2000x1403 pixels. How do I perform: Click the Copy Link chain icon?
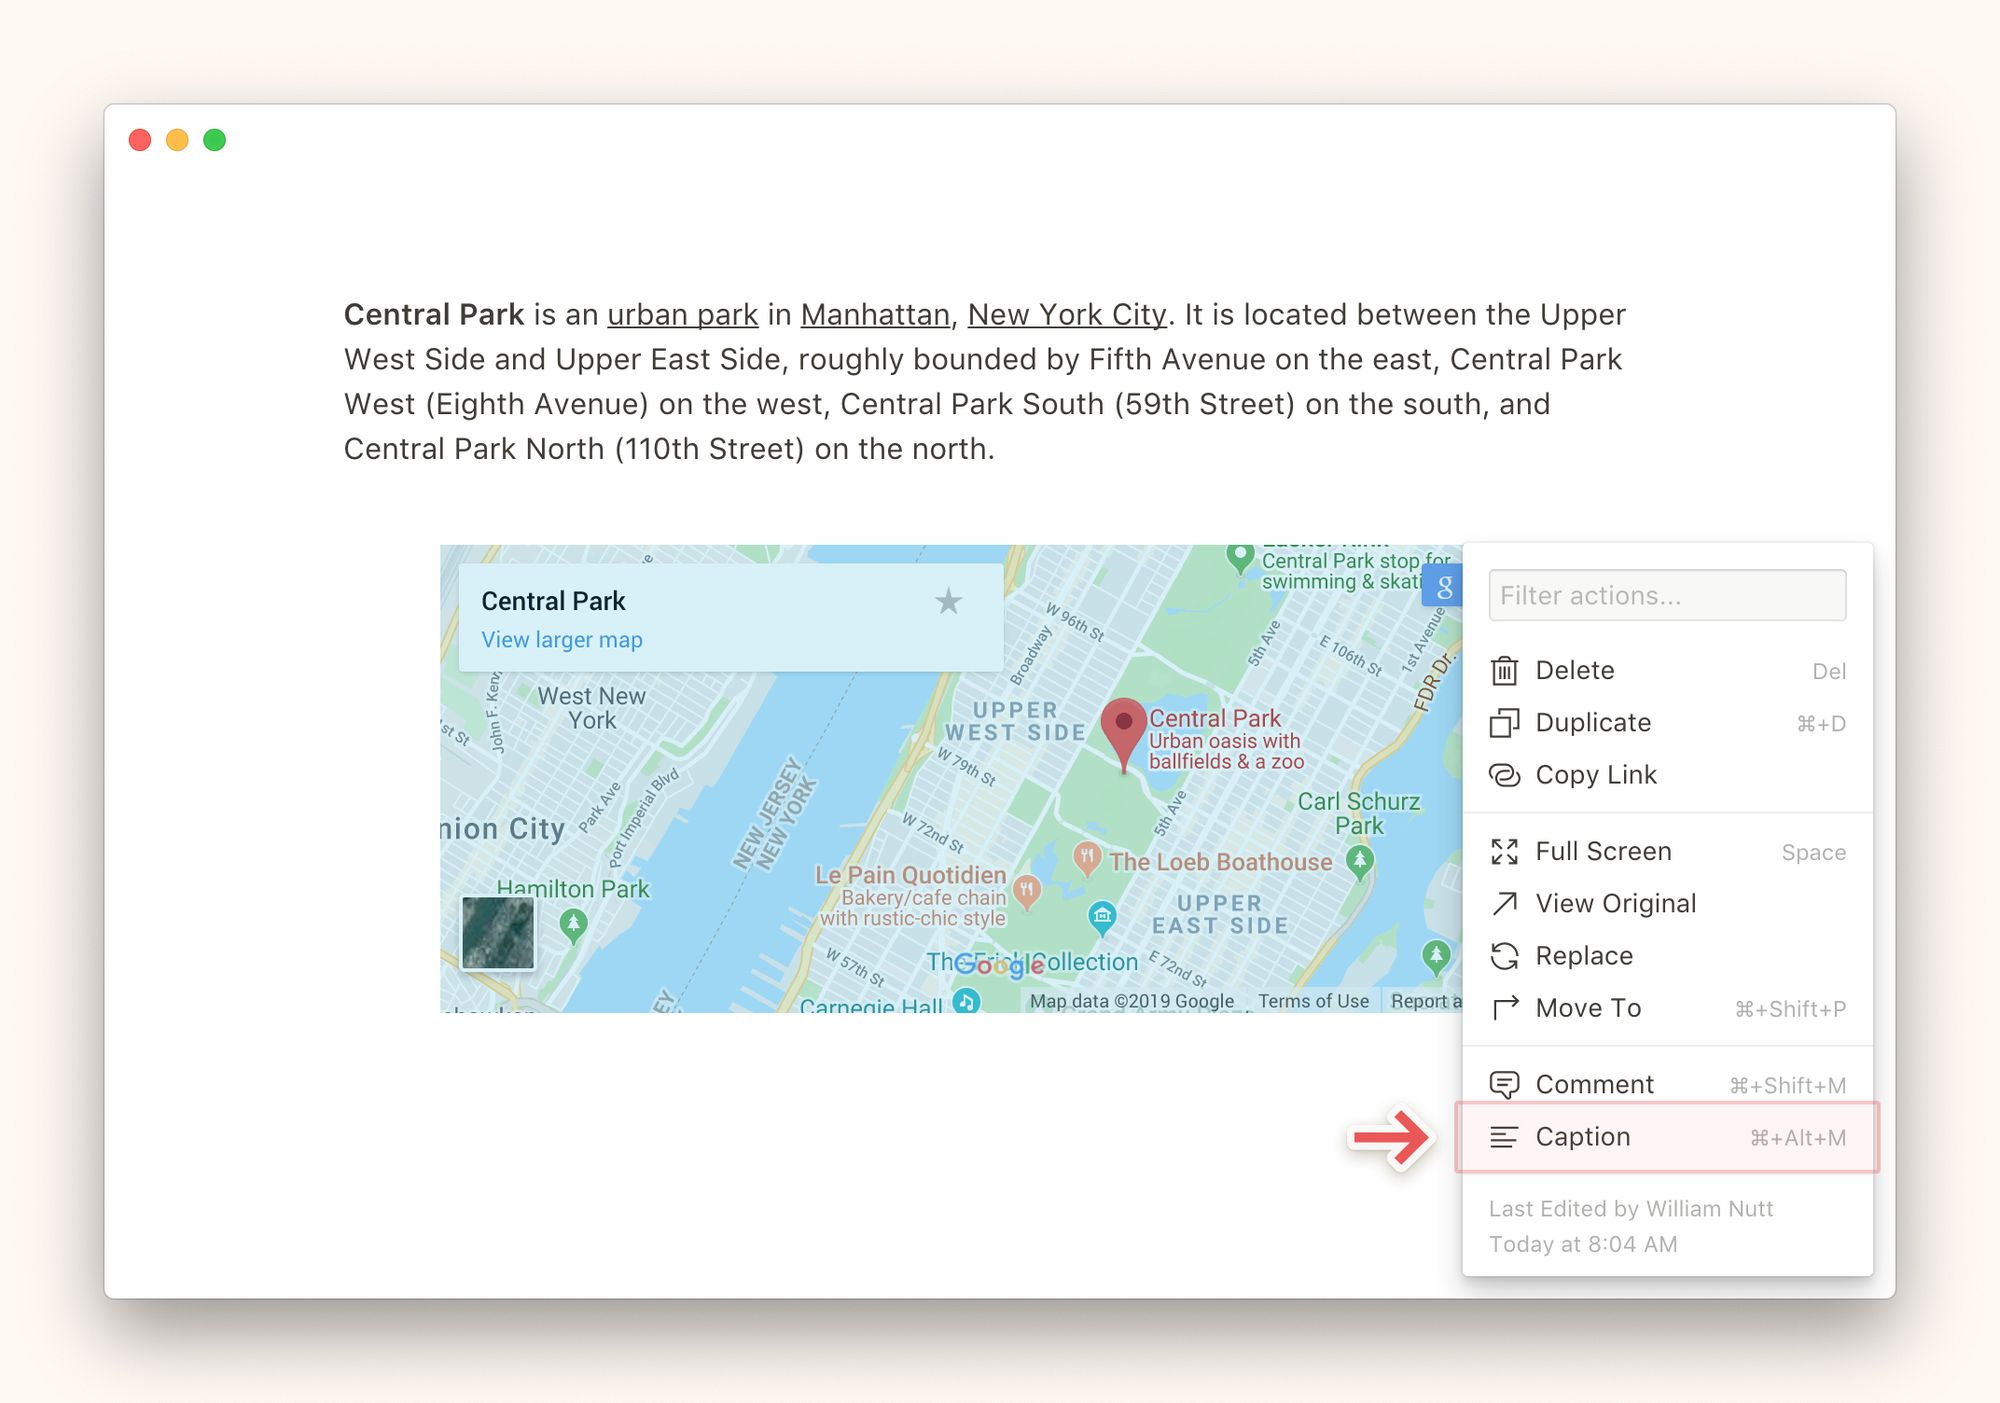[1504, 775]
